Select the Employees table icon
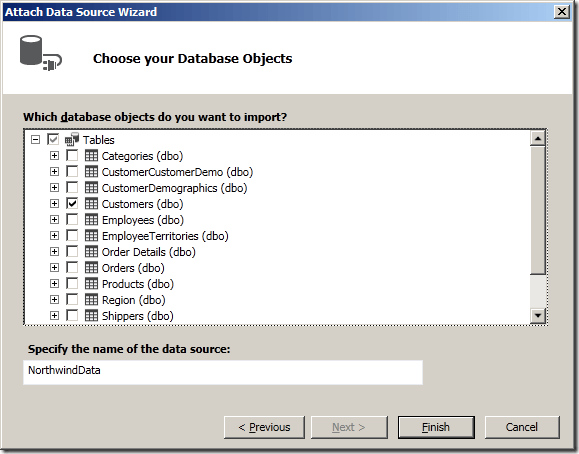The width and height of the screenshot is (579, 454). (91, 219)
